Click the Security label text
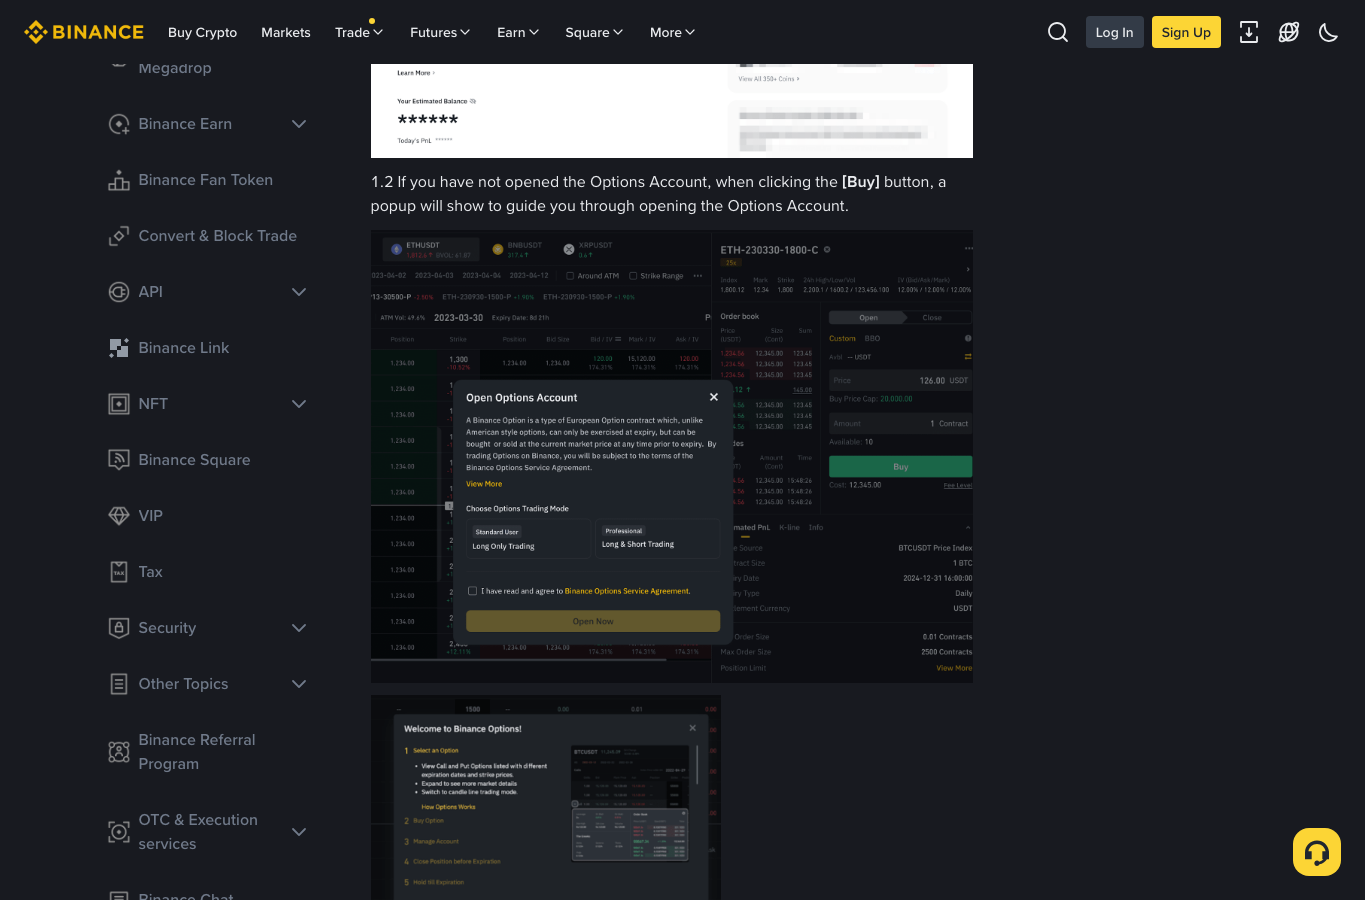This screenshot has height=900, width=1365. point(167,628)
